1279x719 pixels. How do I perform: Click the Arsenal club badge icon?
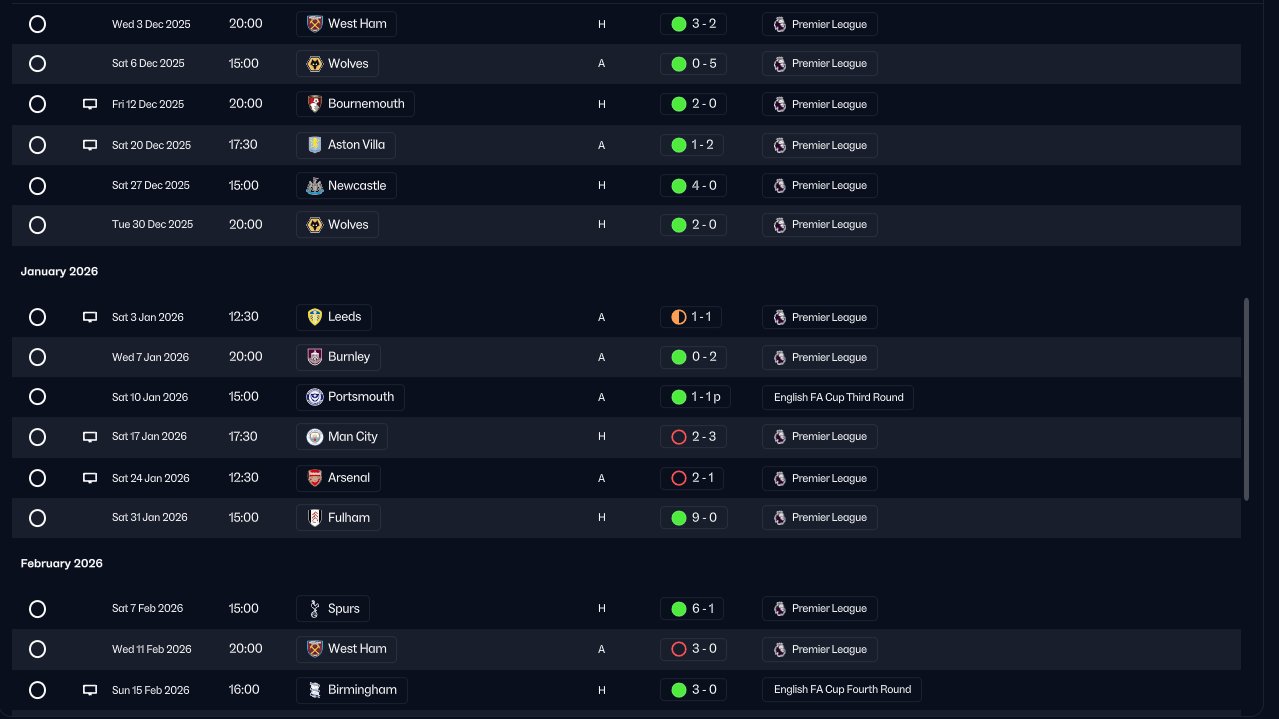coord(314,478)
